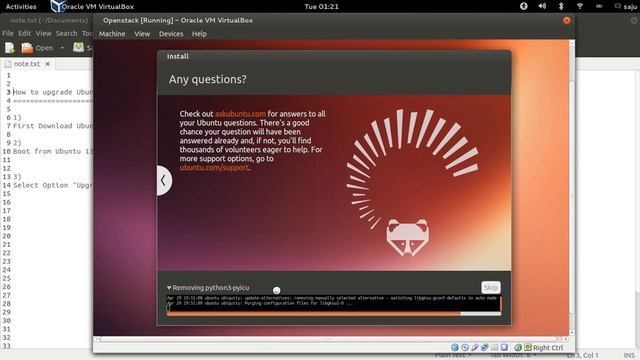Click gedit line 7 'First Download' text
Image resolution: width=640 pixels, height=360 pixels.
pyautogui.click(x=53, y=126)
